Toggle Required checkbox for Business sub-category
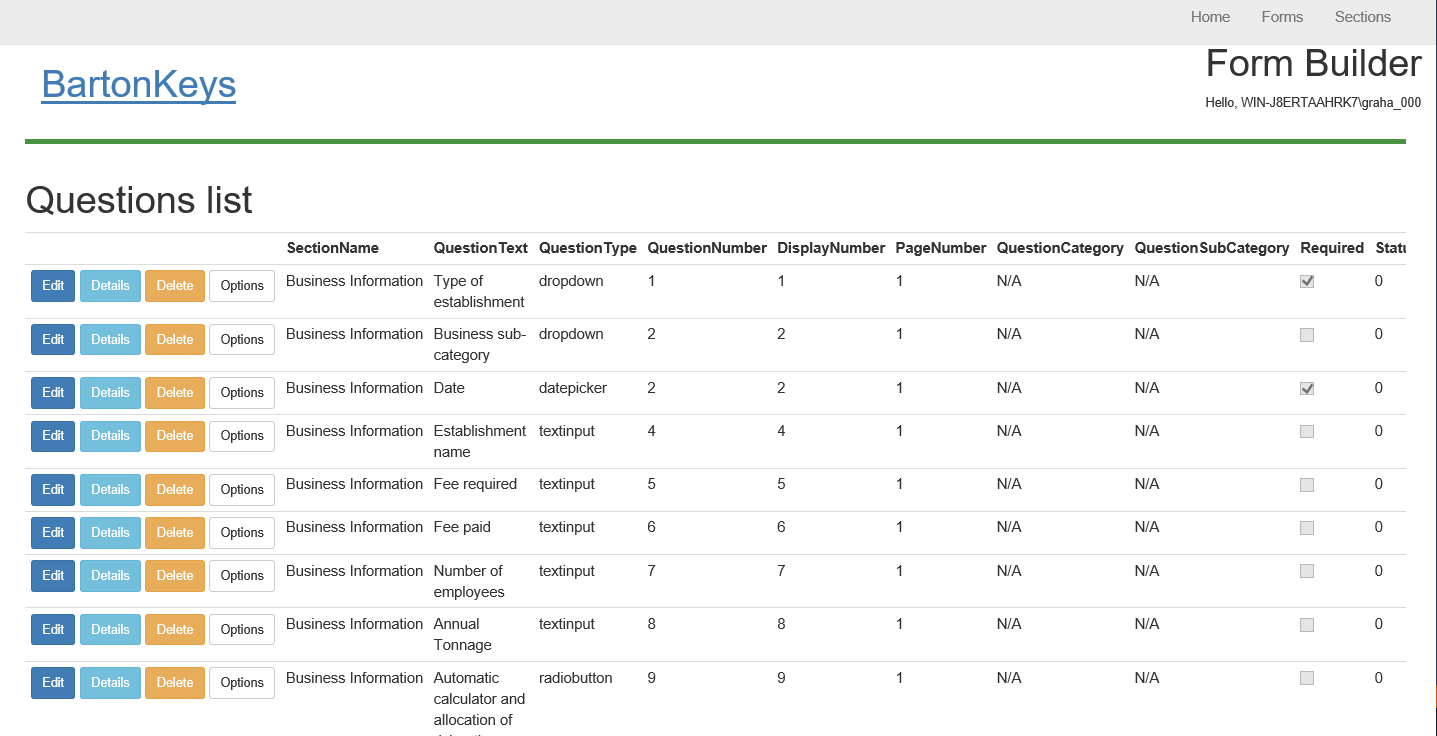Viewport: 1437px width, 736px height. point(1306,335)
